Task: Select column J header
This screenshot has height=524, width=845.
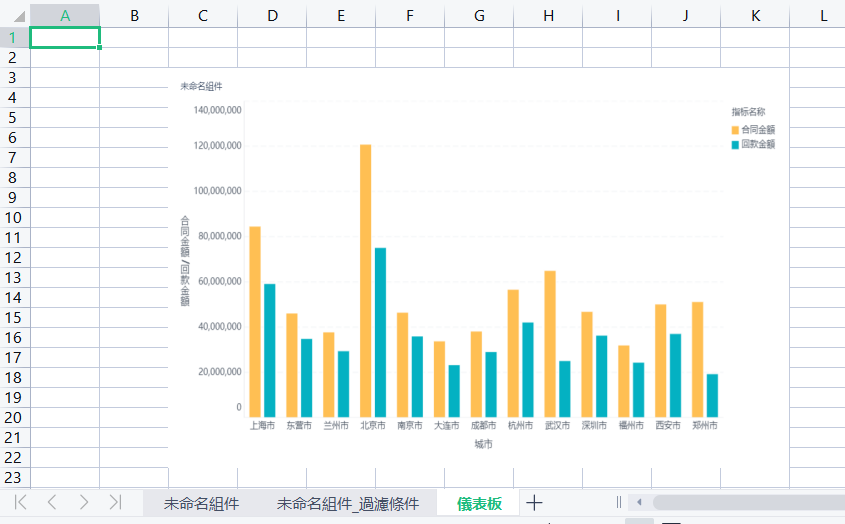Action: click(x=686, y=16)
